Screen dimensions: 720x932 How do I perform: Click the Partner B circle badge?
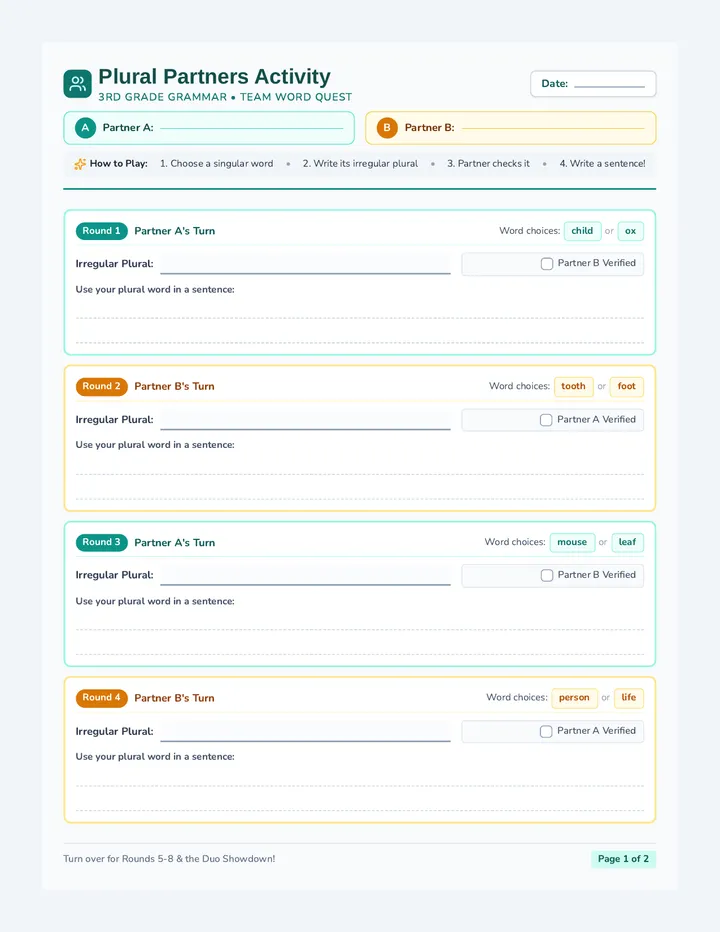[387, 128]
